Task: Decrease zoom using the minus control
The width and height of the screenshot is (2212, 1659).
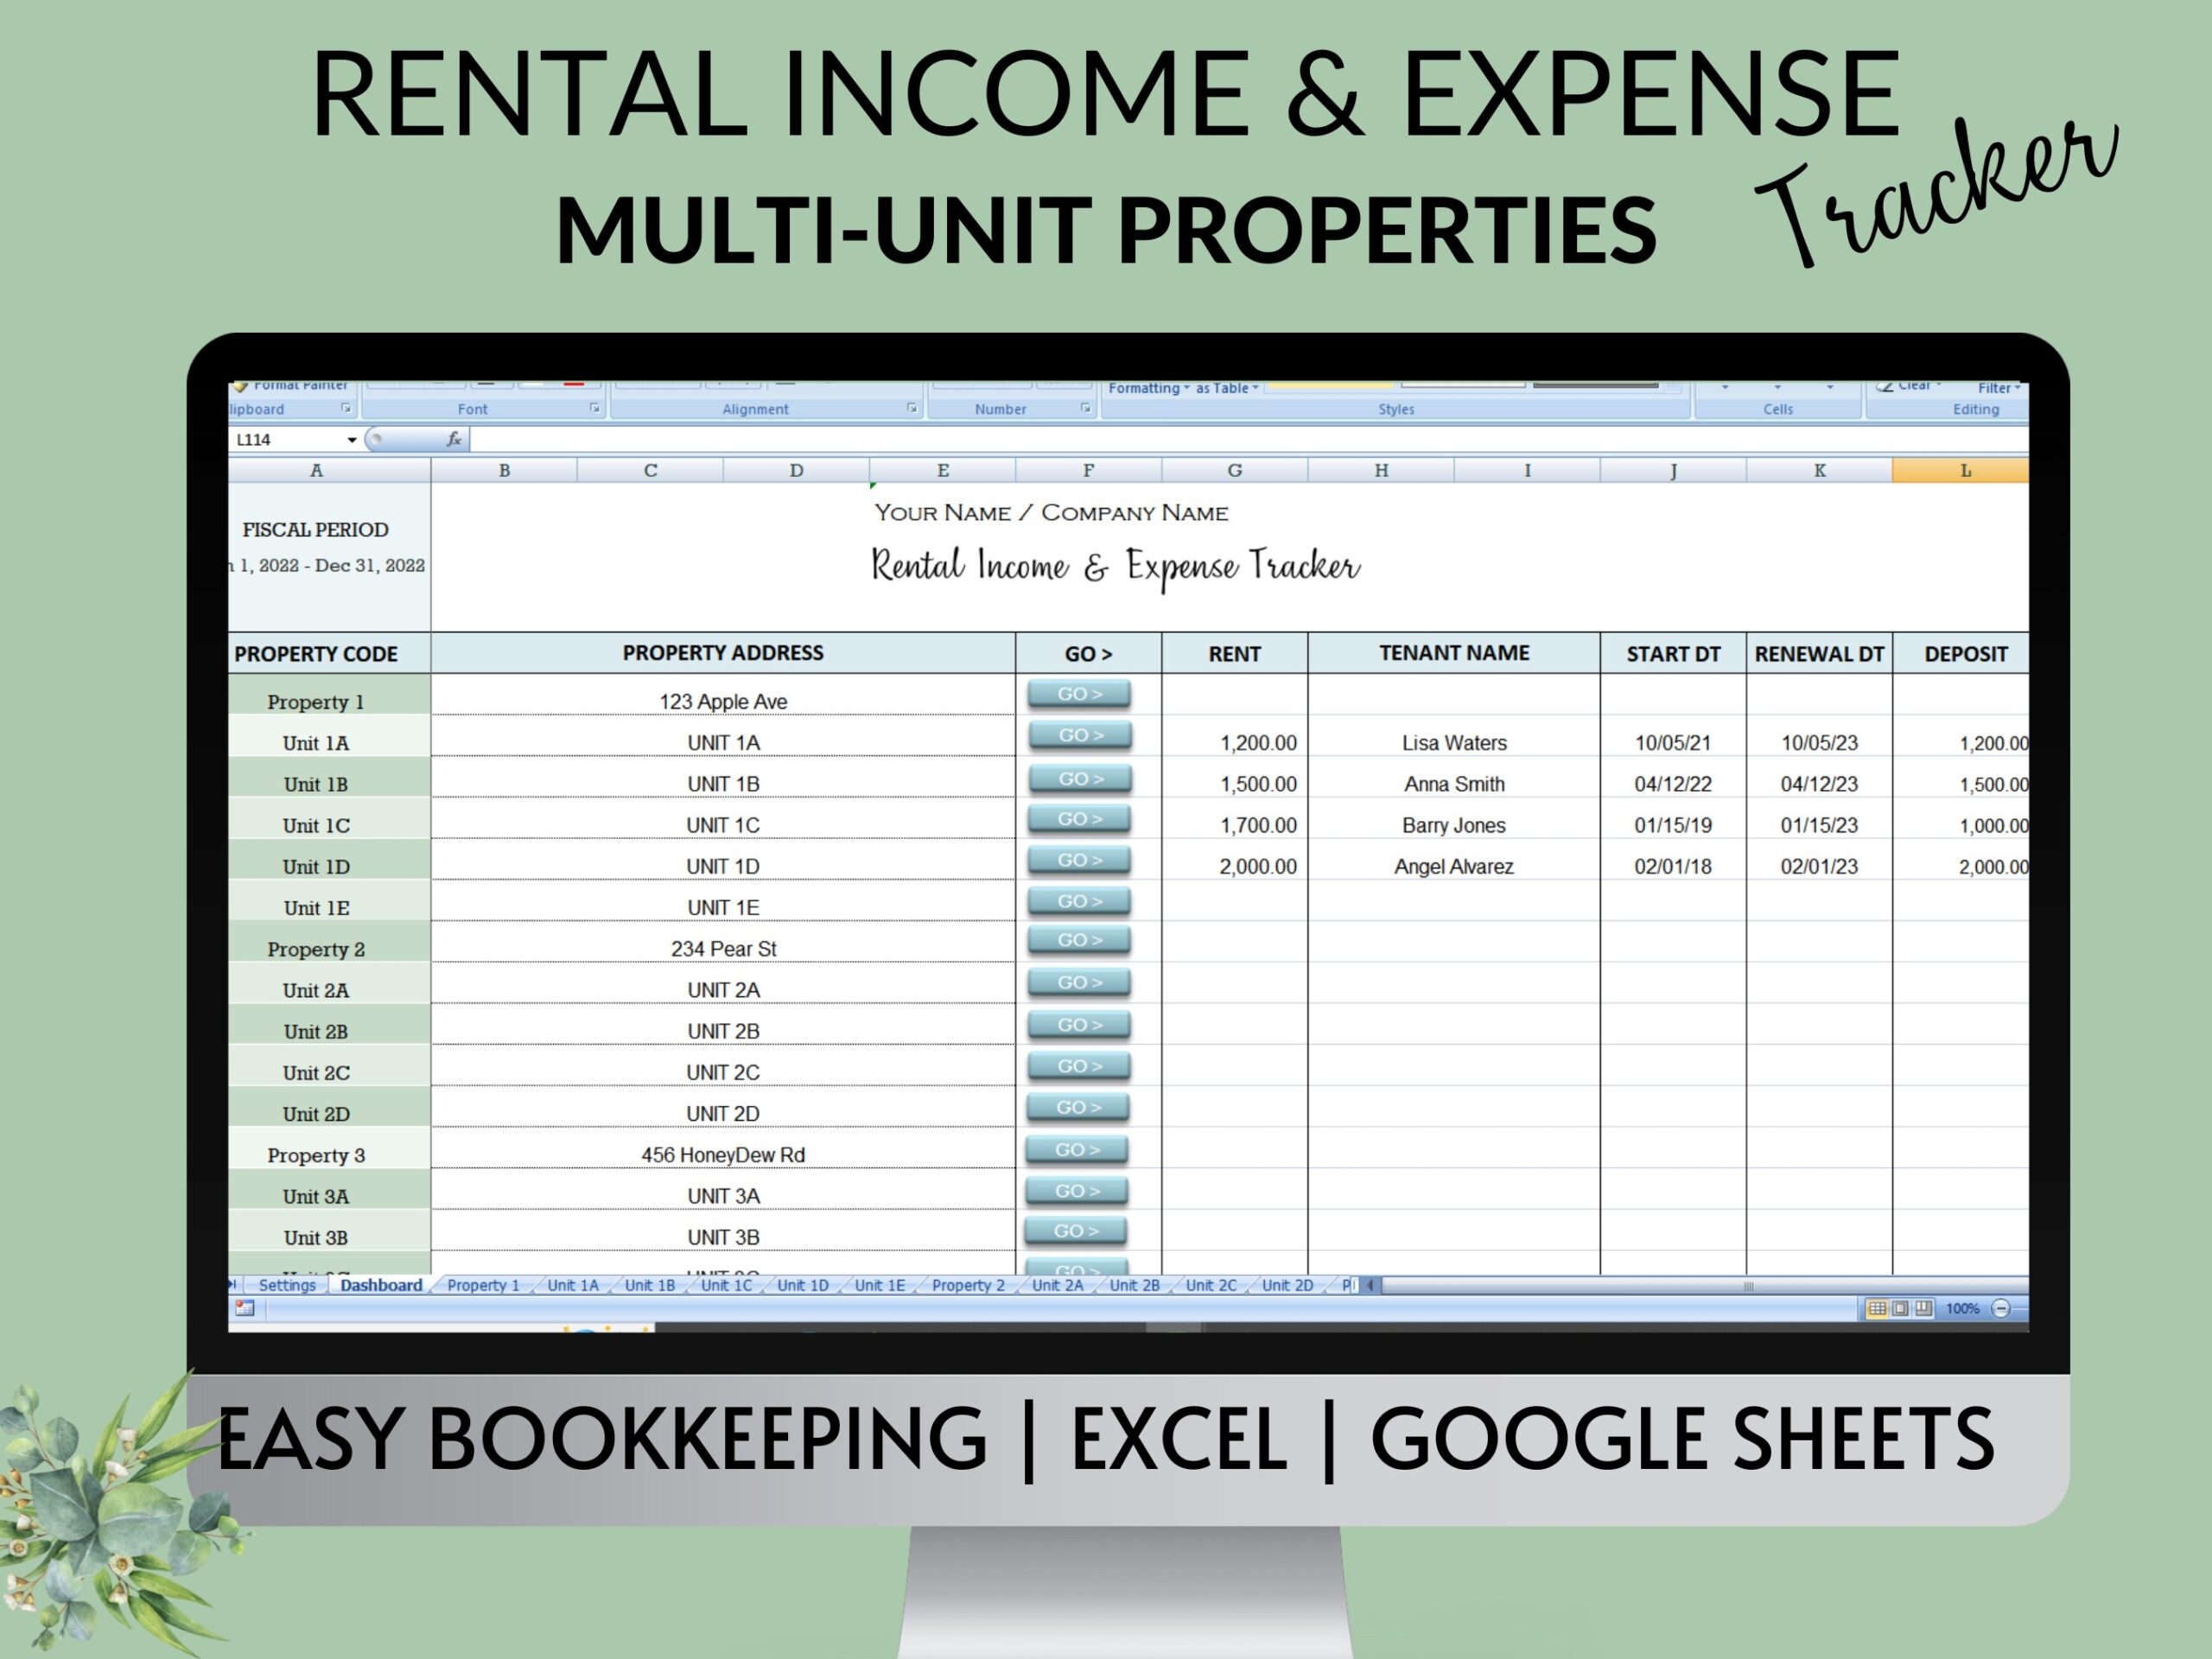Action: click(2003, 1309)
